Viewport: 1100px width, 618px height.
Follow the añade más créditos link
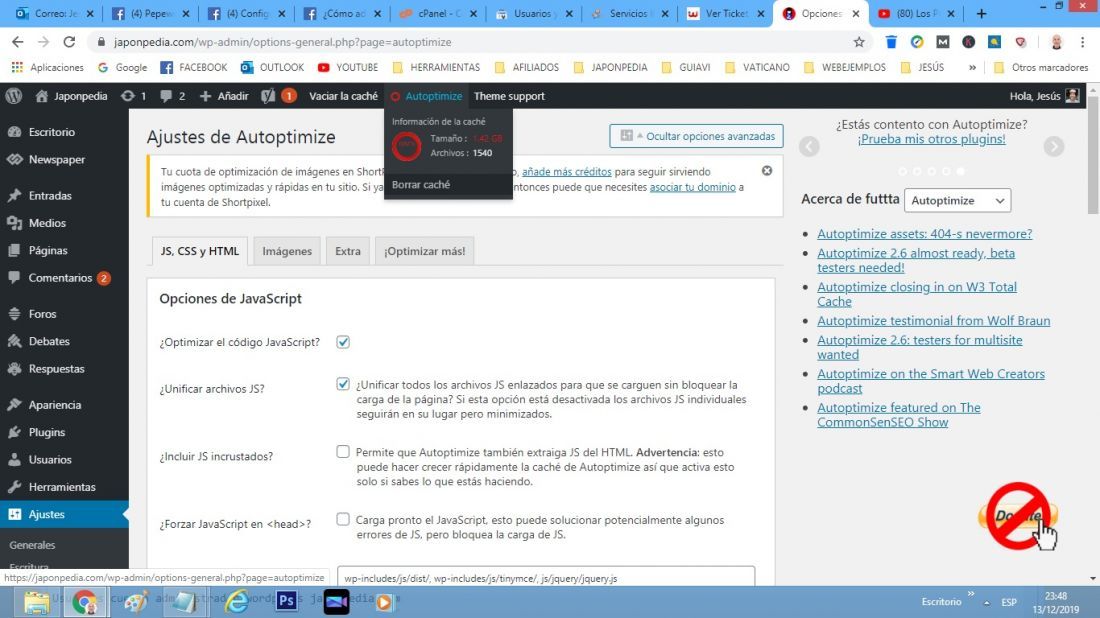click(x=566, y=172)
